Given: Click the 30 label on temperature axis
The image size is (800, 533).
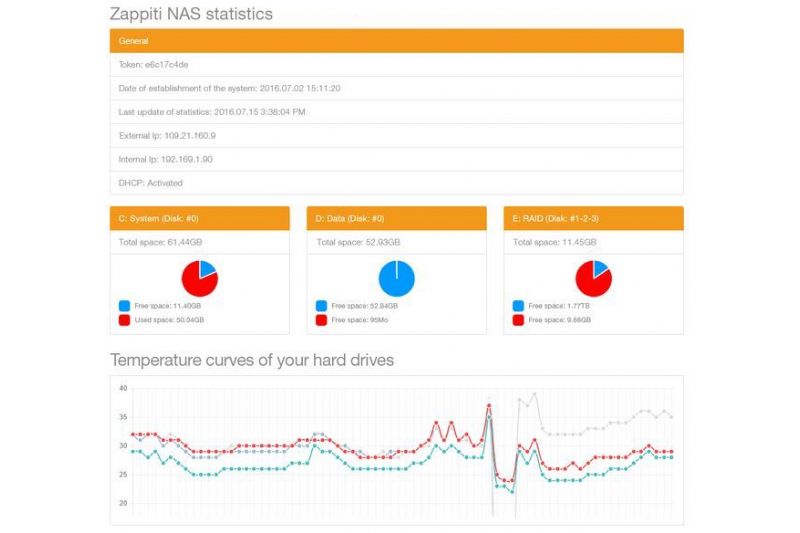Looking at the screenshot, I should [x=123, y=446].
